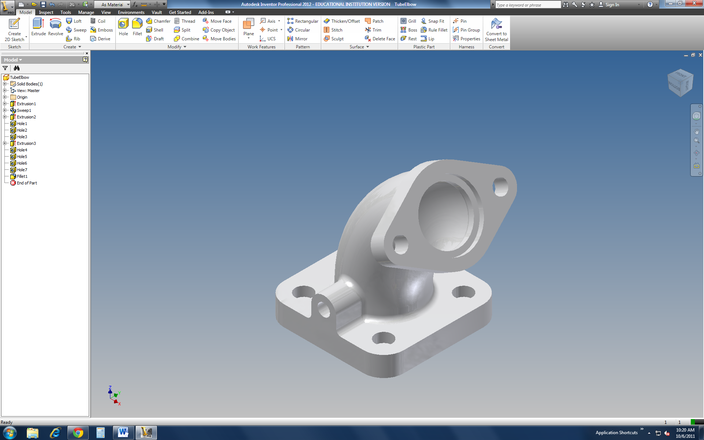Click the Combine tool
The width and height of the screenshot is (704, 440).
pos(186,39)
